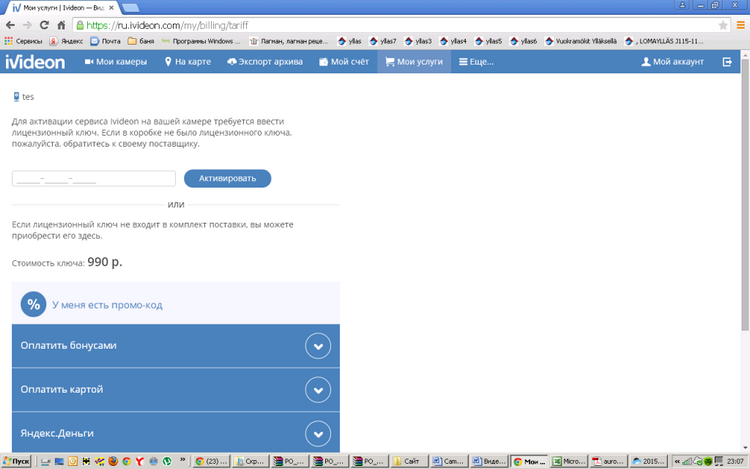This screenshot has height=469, width=750.
Task: Open the Chrome menu hamburger icon
Action: 740,25
